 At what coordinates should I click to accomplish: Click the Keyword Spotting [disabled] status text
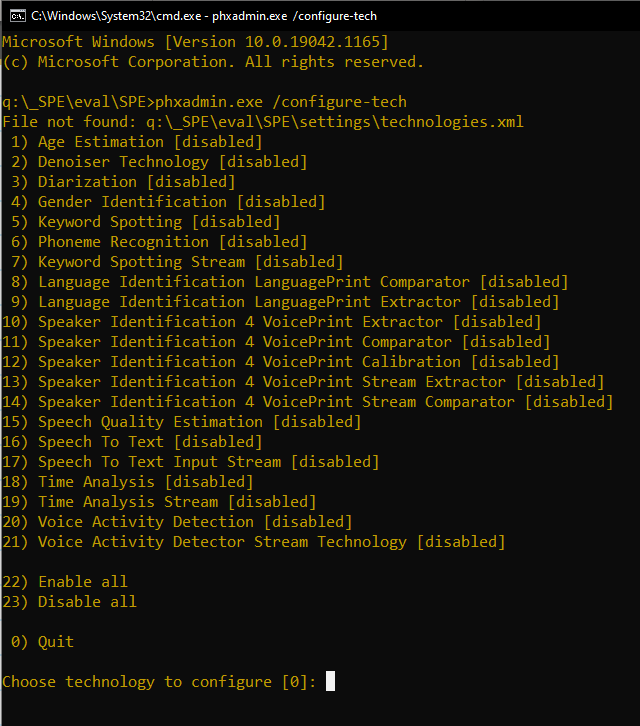(x=236, y=221)
